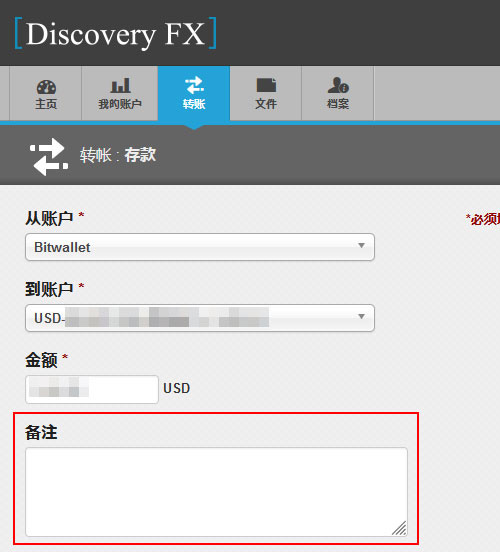Click the large transfer arrows header icon
The image size is (500, 552).
[49, 157]
